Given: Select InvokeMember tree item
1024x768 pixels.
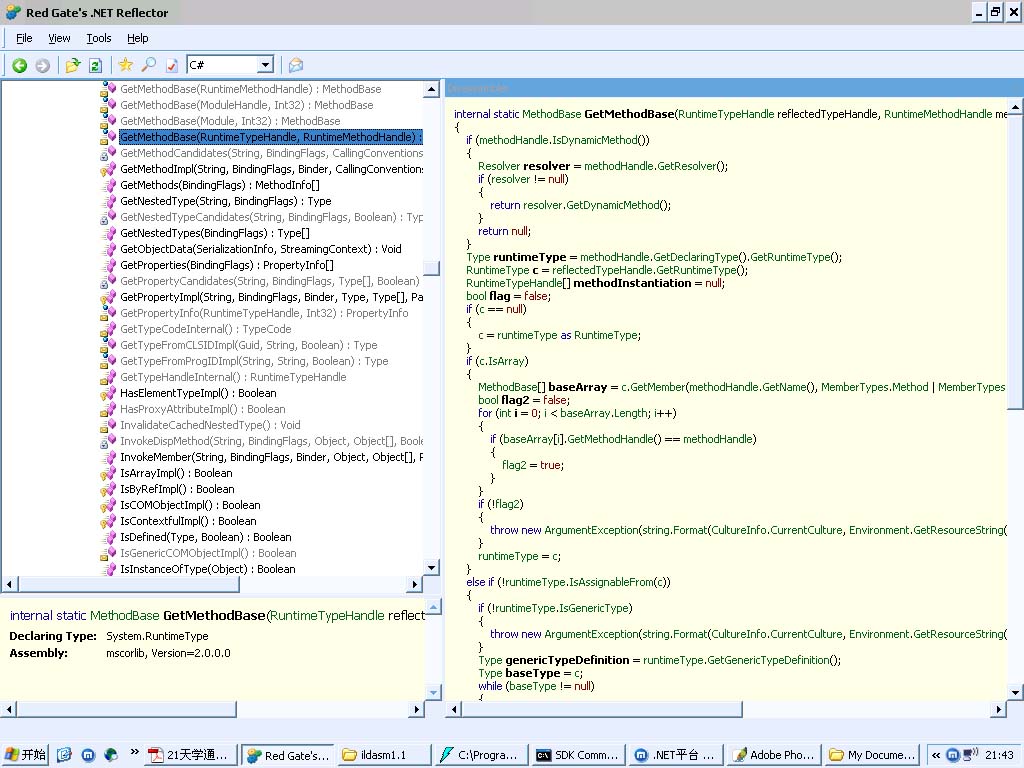Looking at the screenshot, I should (x=271, y=457).
